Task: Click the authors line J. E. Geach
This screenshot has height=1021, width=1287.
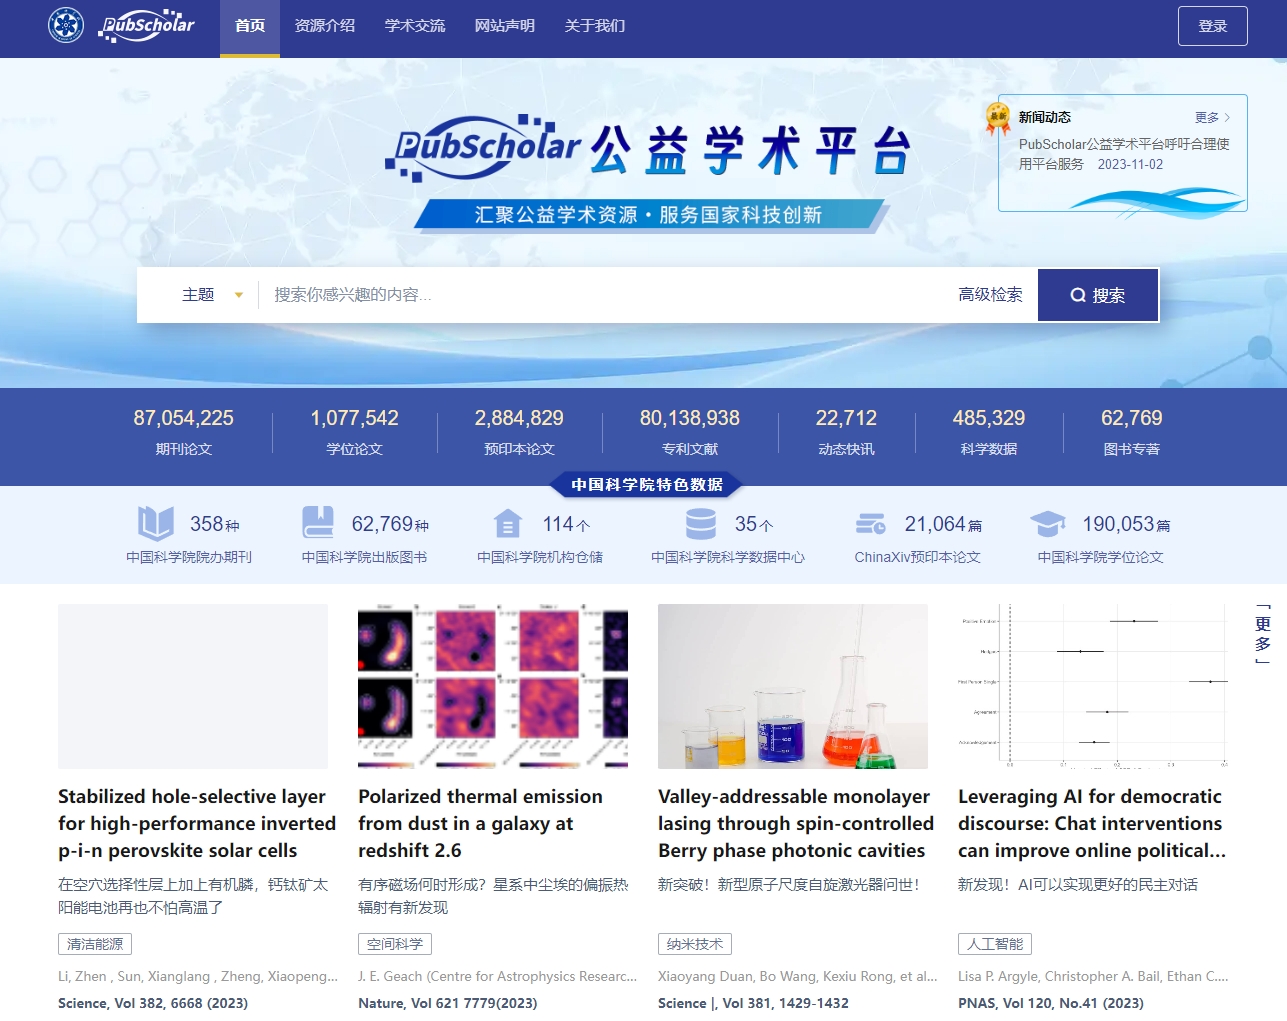Action: point(497,976)
